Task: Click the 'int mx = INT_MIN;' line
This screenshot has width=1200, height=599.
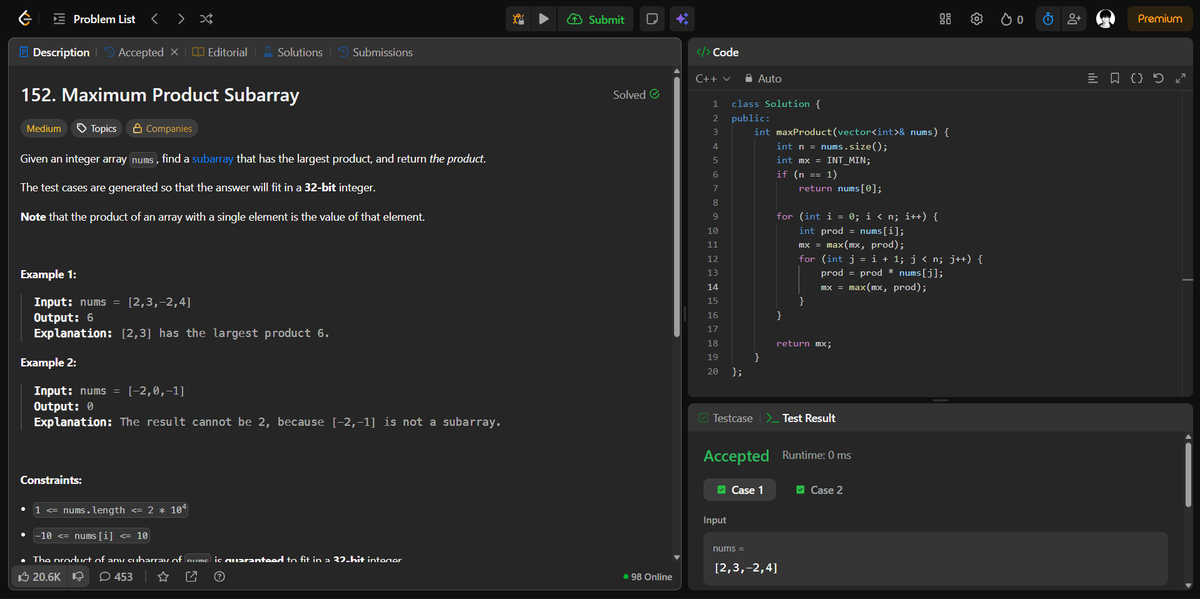Action: click(823, 160)
